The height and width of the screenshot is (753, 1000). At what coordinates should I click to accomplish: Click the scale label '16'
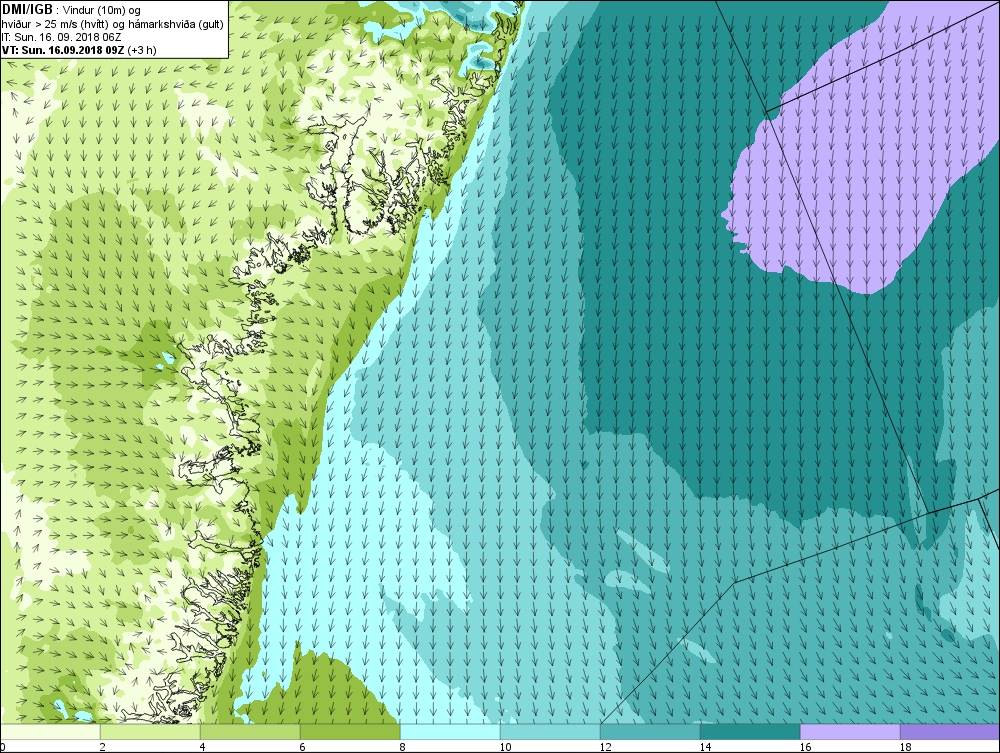pos(805,747)
